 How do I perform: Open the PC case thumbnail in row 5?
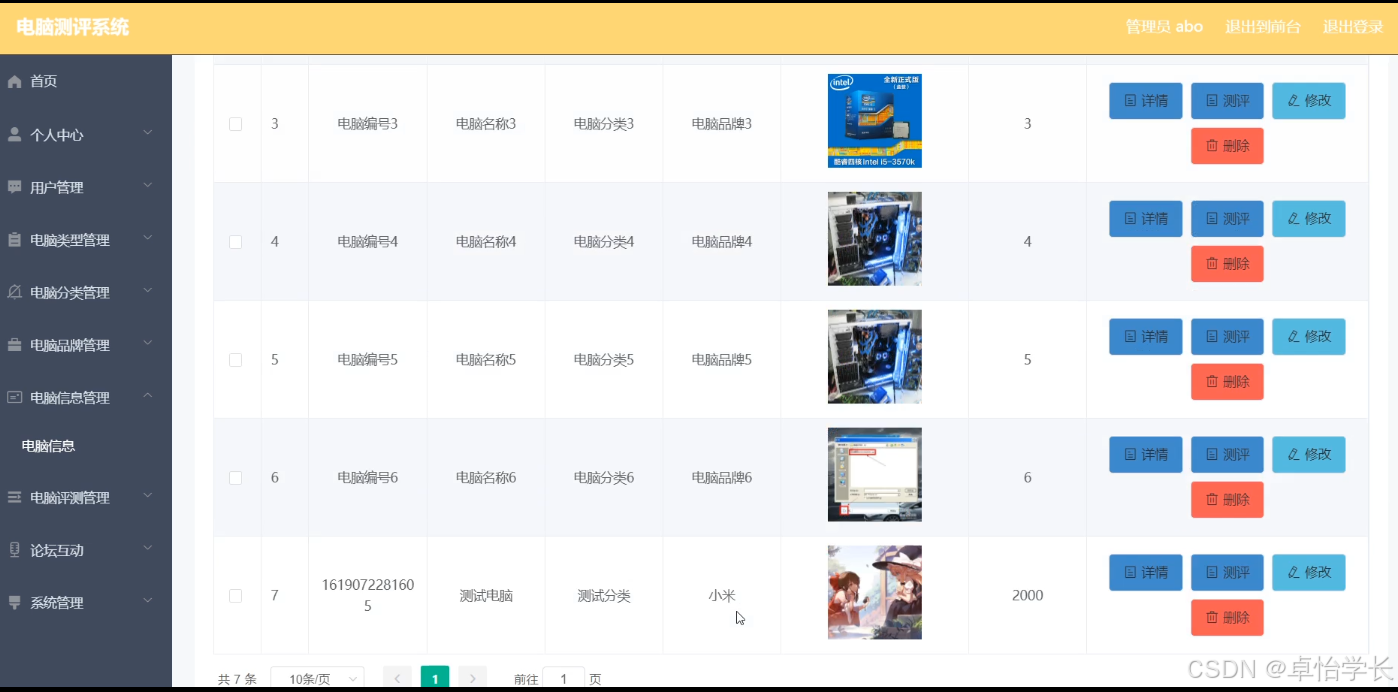point(875,357)
